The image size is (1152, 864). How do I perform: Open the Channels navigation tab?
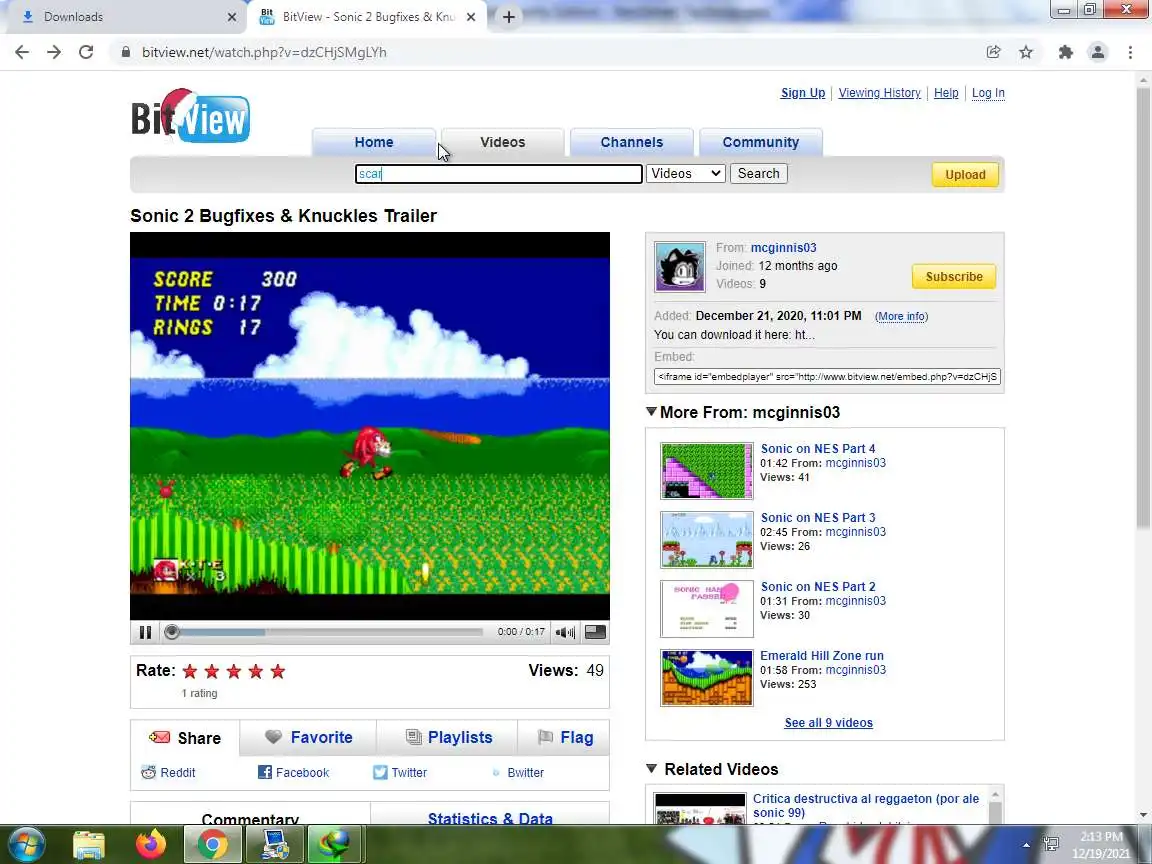click(x=632, y=142)
